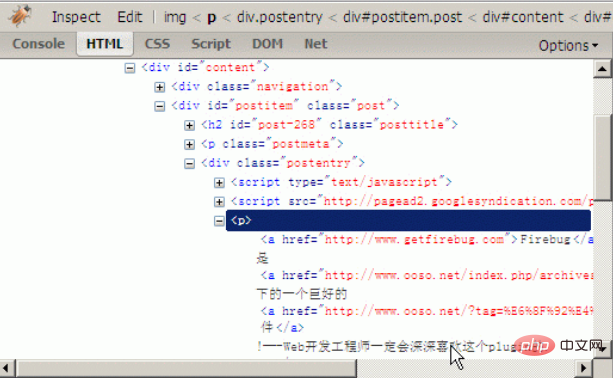Viewport: 613px width, 378px height.
Task: Switch to the Console tab
Action: pyautogui.click(x=38, y=43)
